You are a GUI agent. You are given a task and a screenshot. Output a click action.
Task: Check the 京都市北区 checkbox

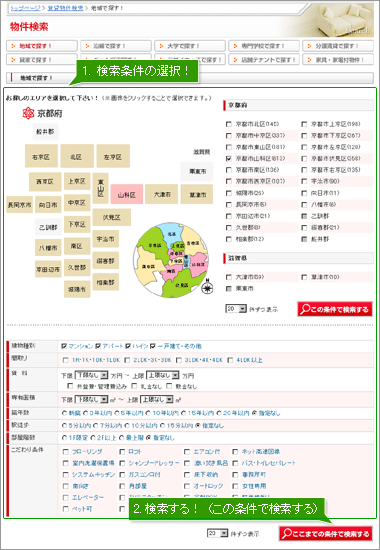(x=229, y=124)
